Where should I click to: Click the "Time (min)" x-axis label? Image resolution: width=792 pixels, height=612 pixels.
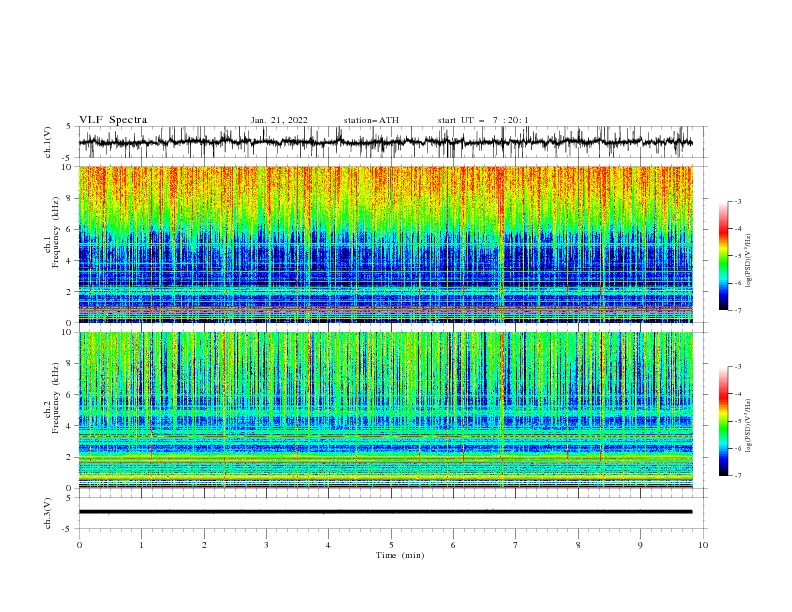point(400,555)
